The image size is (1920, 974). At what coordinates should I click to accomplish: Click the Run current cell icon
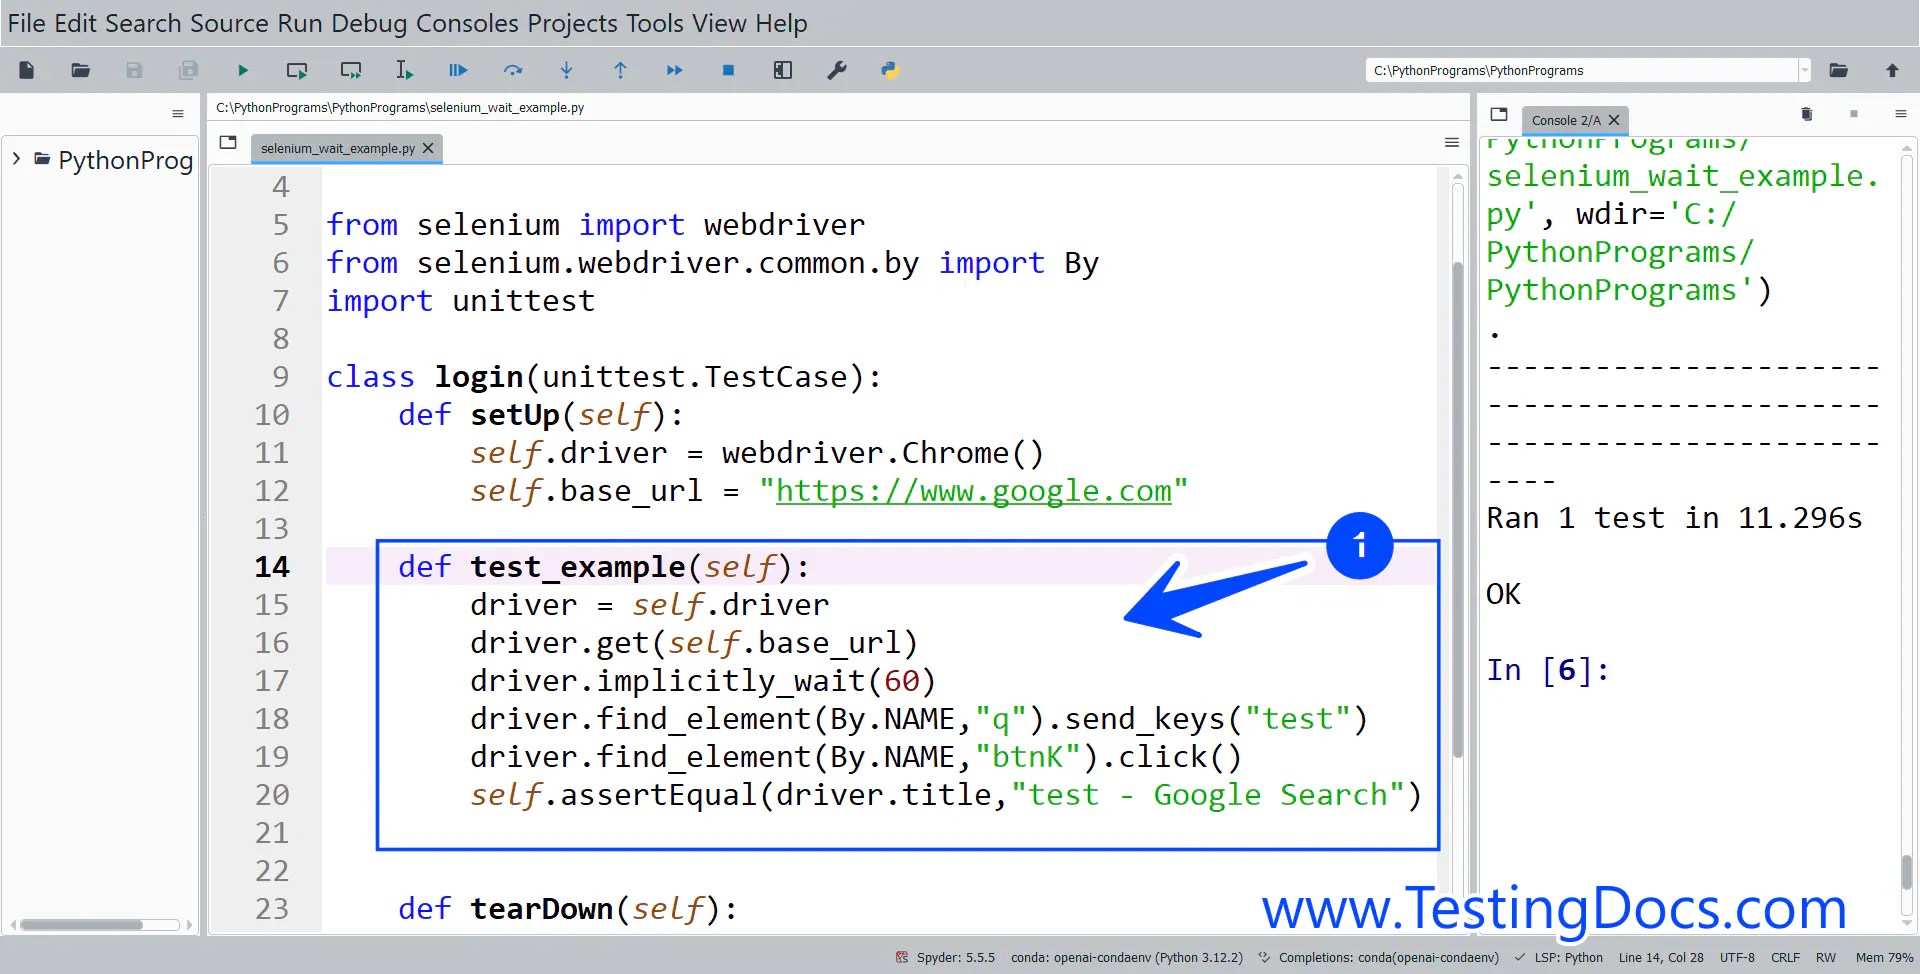pos(296,70)
